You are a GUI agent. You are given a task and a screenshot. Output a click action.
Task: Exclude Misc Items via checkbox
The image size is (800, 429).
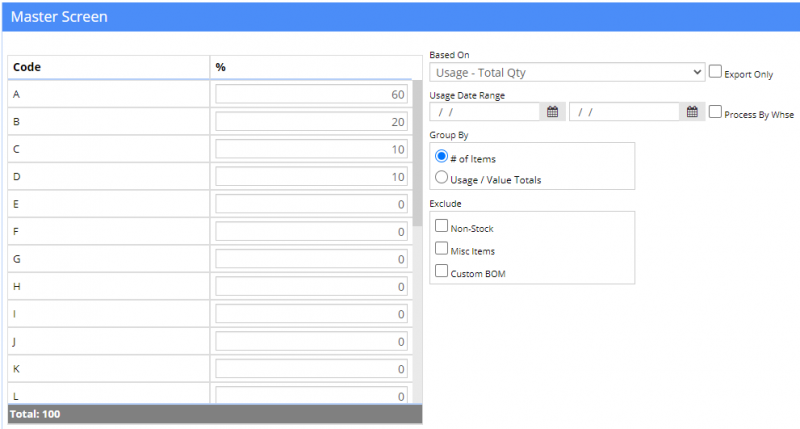click(x=442, y=249)
